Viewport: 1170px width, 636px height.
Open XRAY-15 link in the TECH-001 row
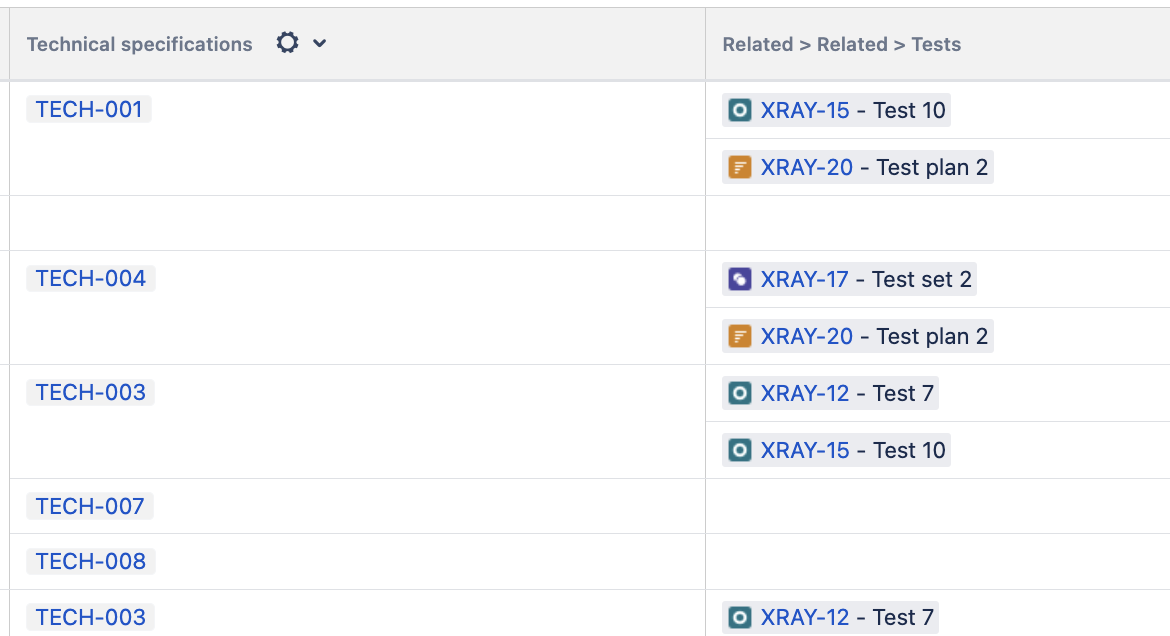pos(804,110)
